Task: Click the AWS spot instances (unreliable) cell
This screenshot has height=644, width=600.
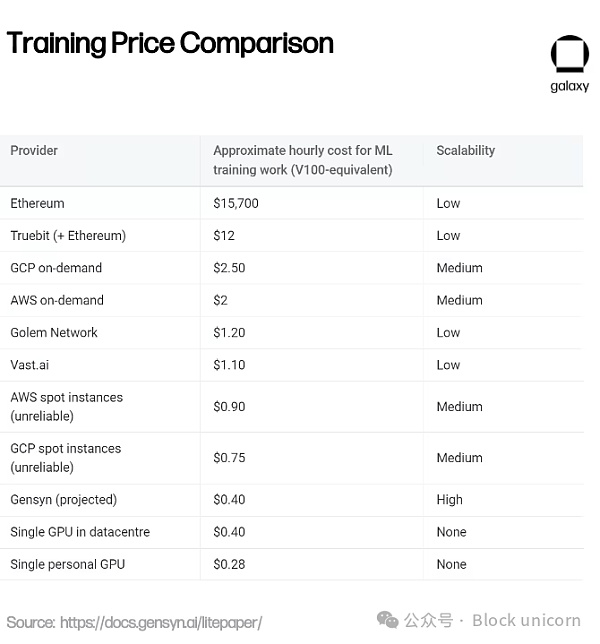Action: [66, 406]
